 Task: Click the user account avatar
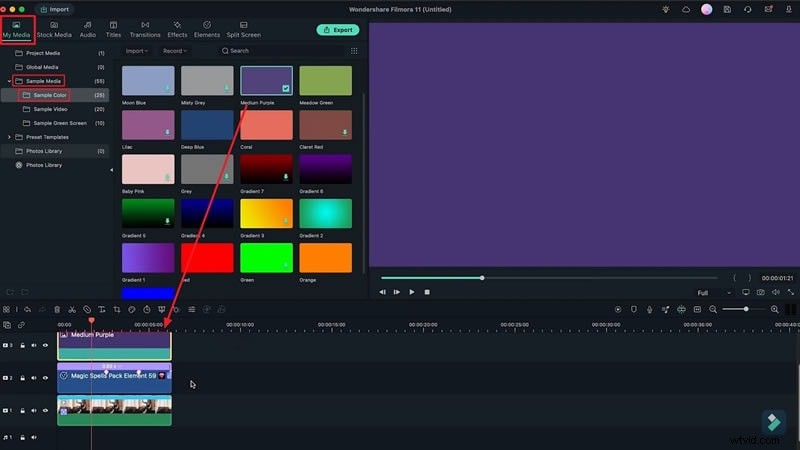(707, 9)
